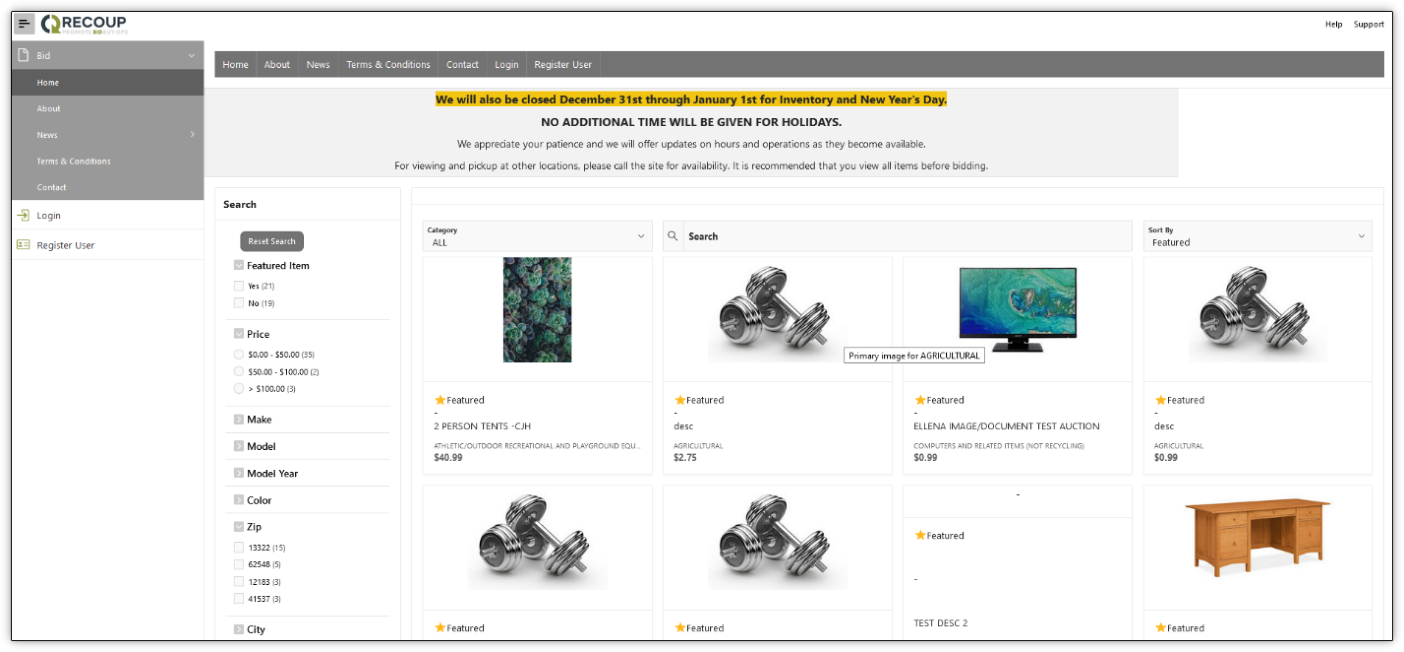This screenshot has height=652, width=1404.
Task: Click Login in the left sidebar
Action: (49, 216)
